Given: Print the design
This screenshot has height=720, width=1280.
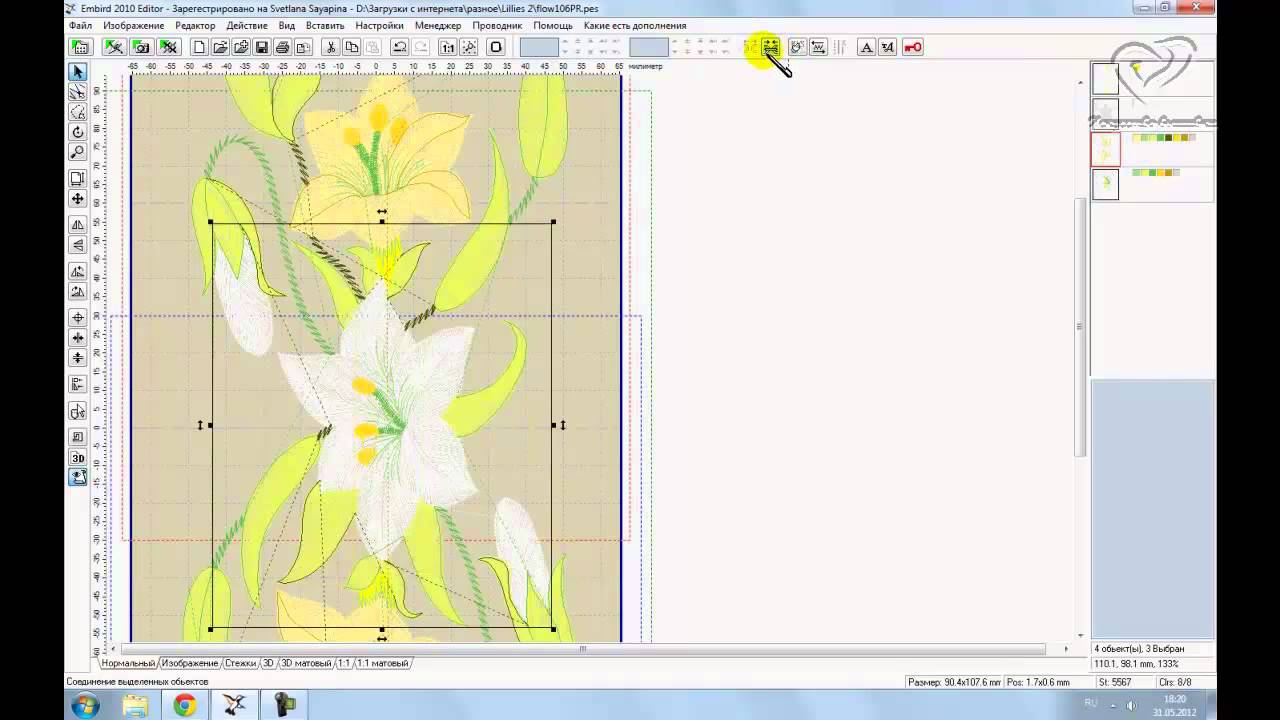Looking at the screenshot, I should 283,47.
